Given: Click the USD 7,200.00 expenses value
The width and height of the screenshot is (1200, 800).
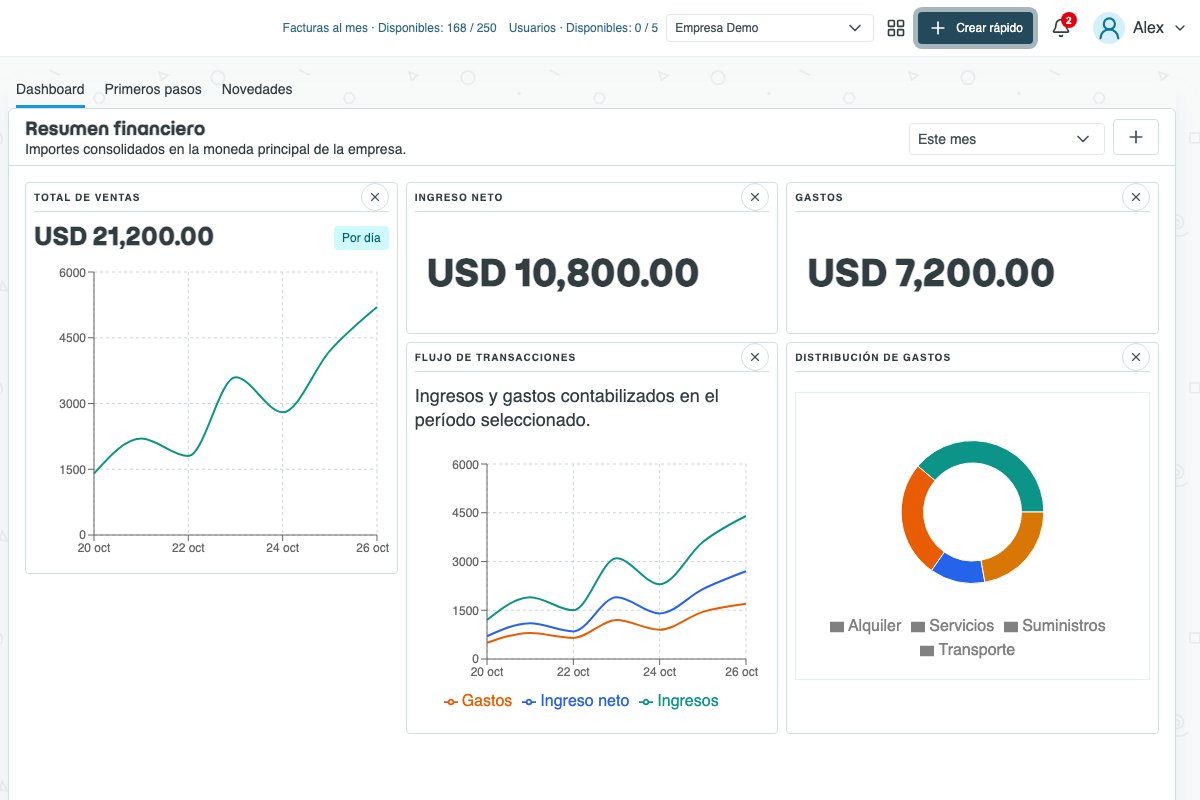Looking at the screenshot, I should (x=931, y=273).
